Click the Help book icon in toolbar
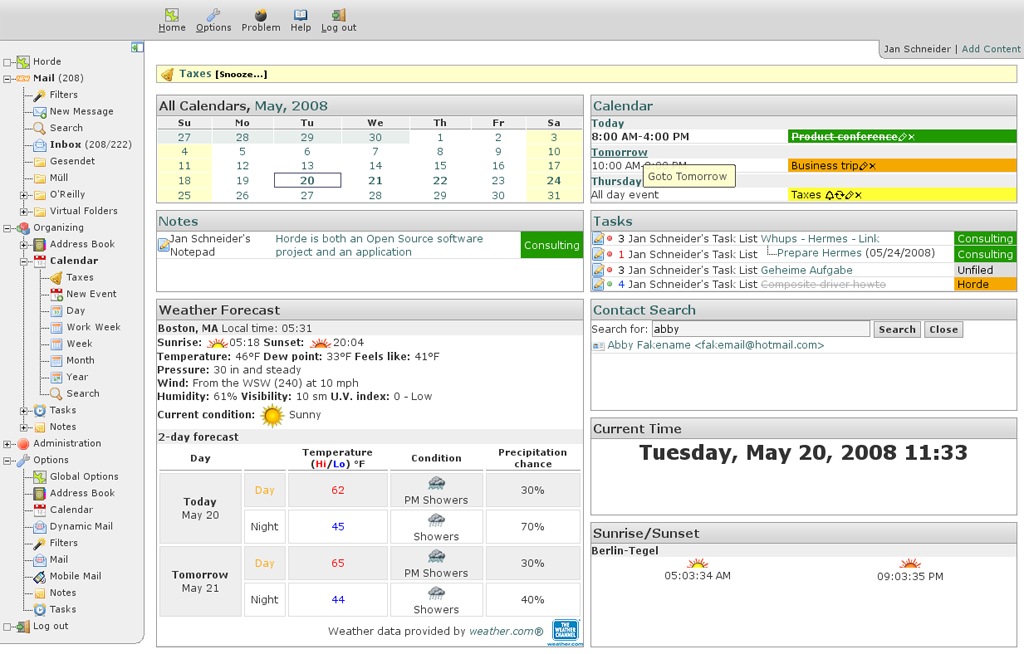 301,15
